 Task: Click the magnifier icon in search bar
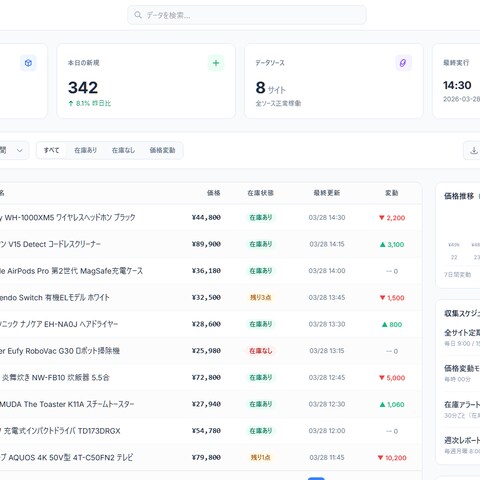pyautogui.click(x=138, y=15)
